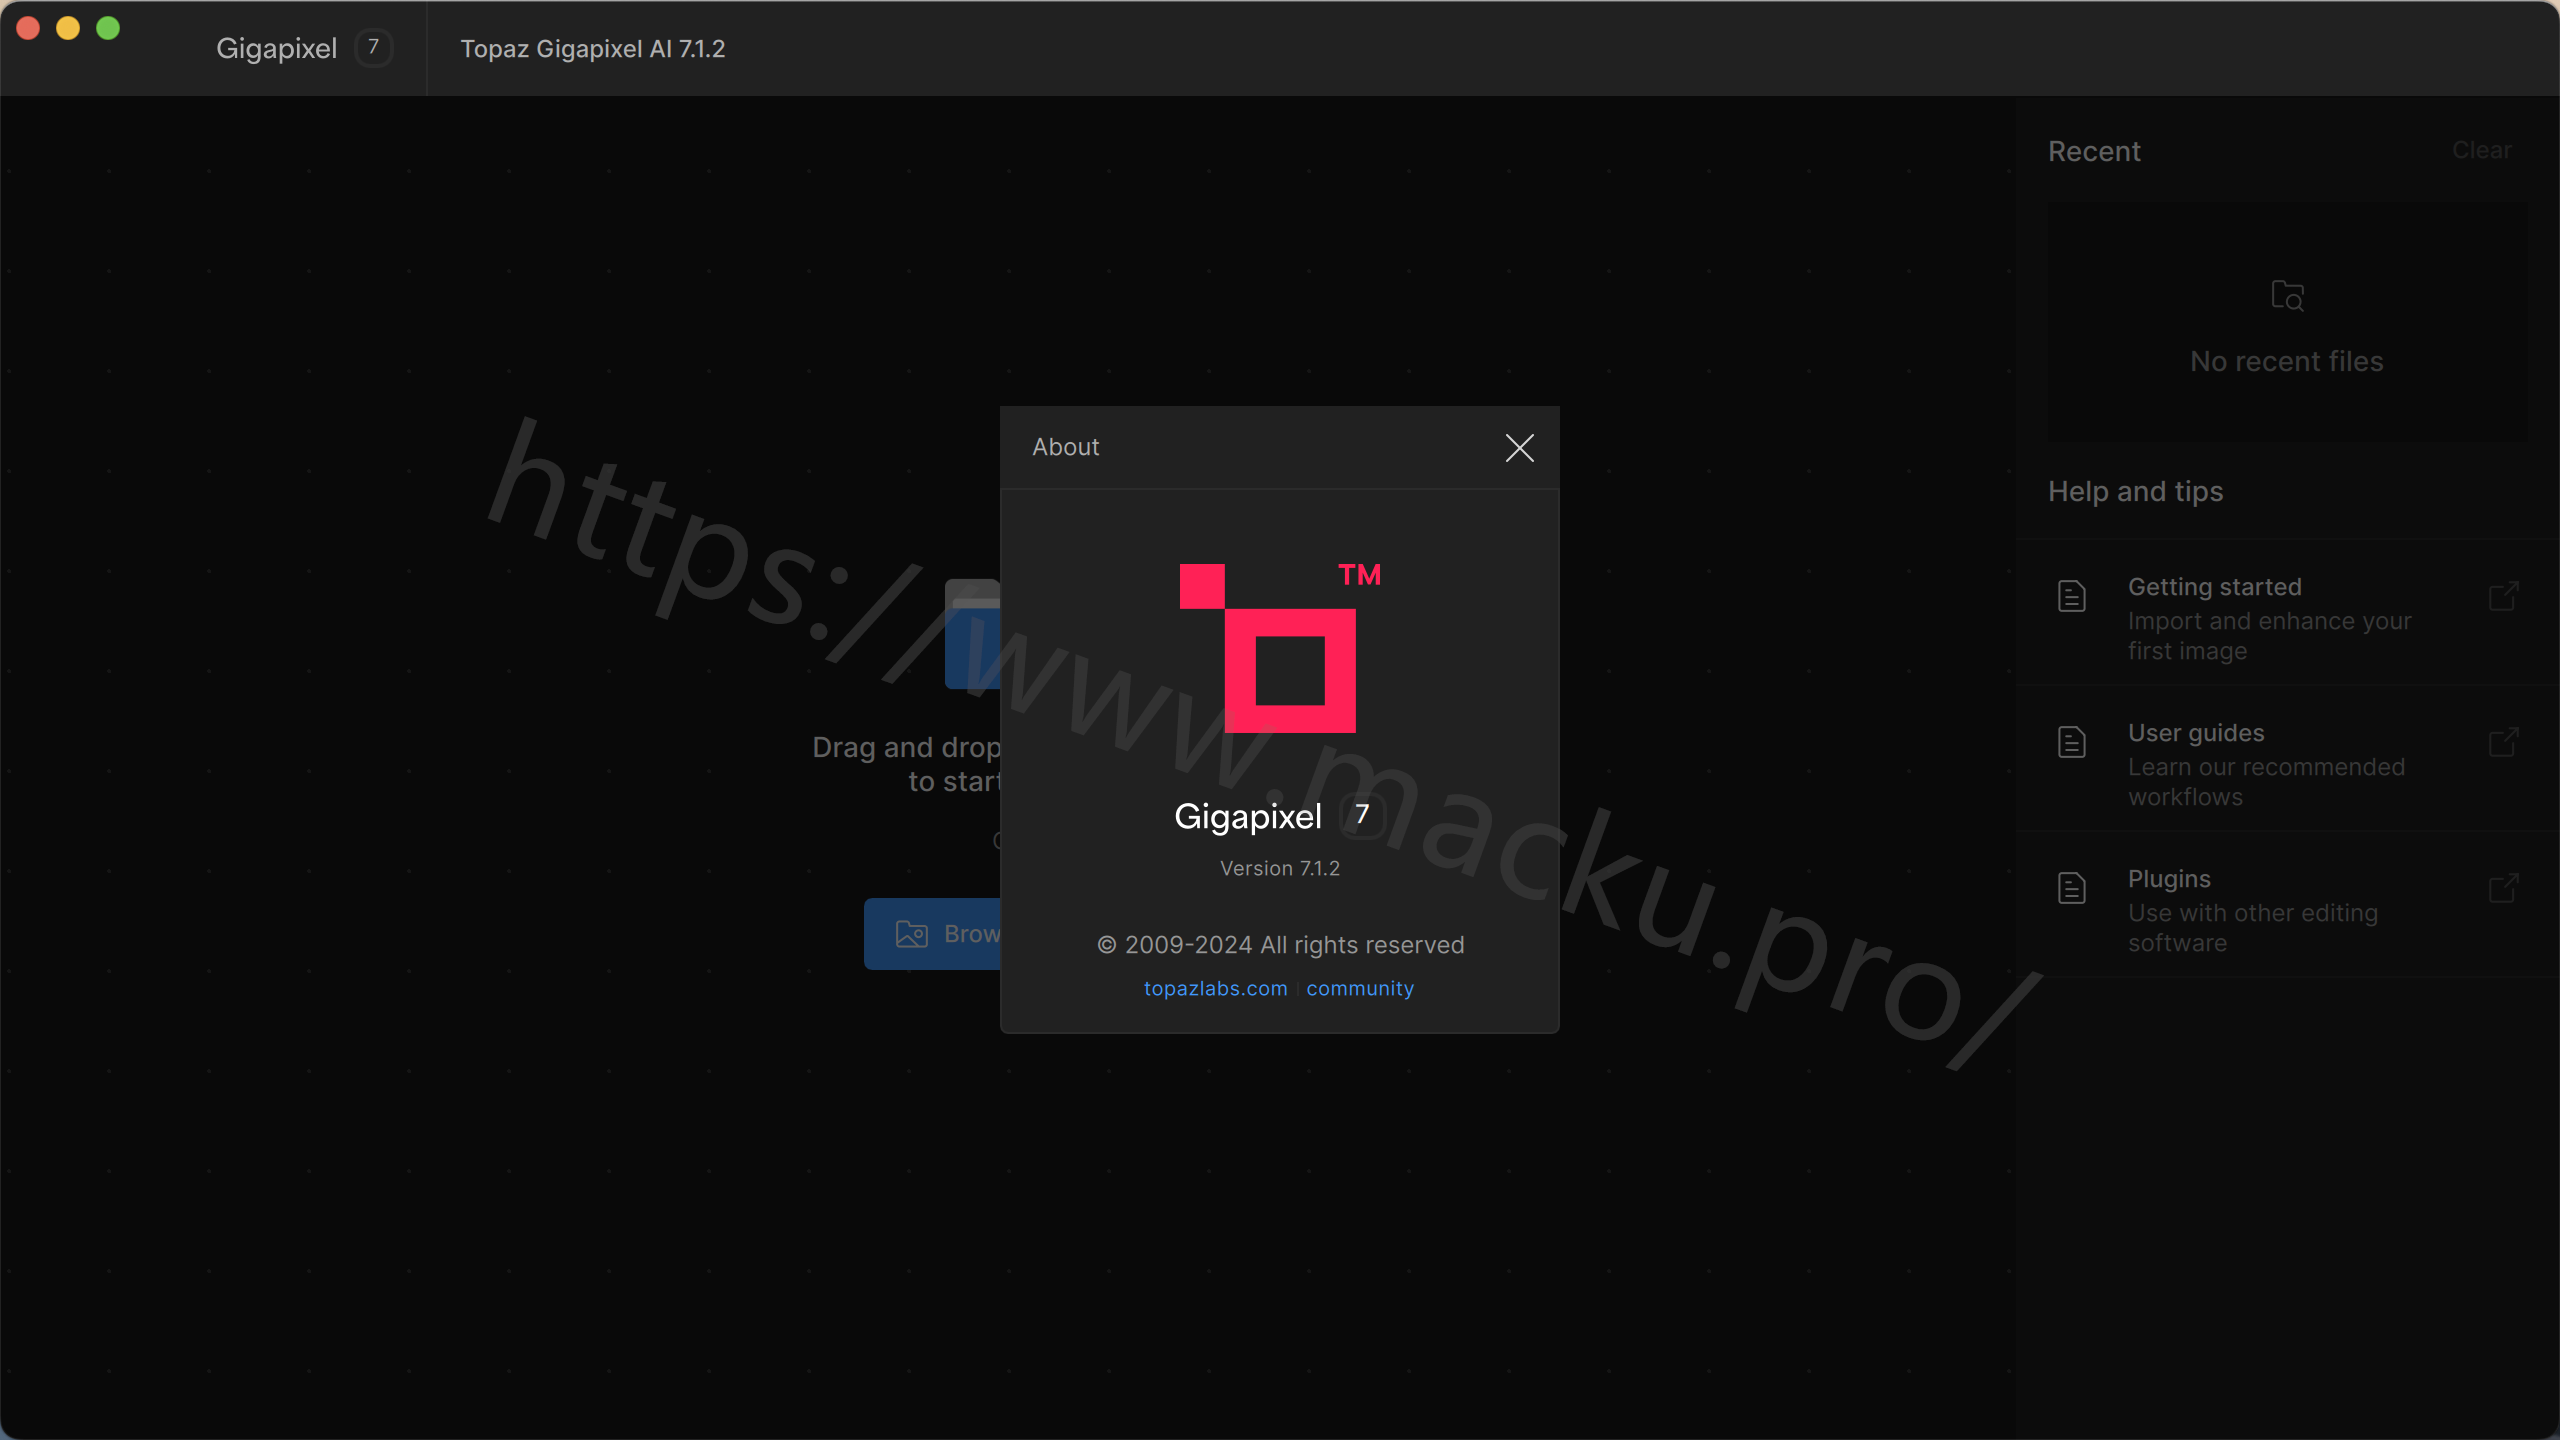Viewport: 2560px width, 1440px height.
Task: Click the 2009-2024 All rights reserved text
Action: pyautogui.click(x=1280, y=945)
